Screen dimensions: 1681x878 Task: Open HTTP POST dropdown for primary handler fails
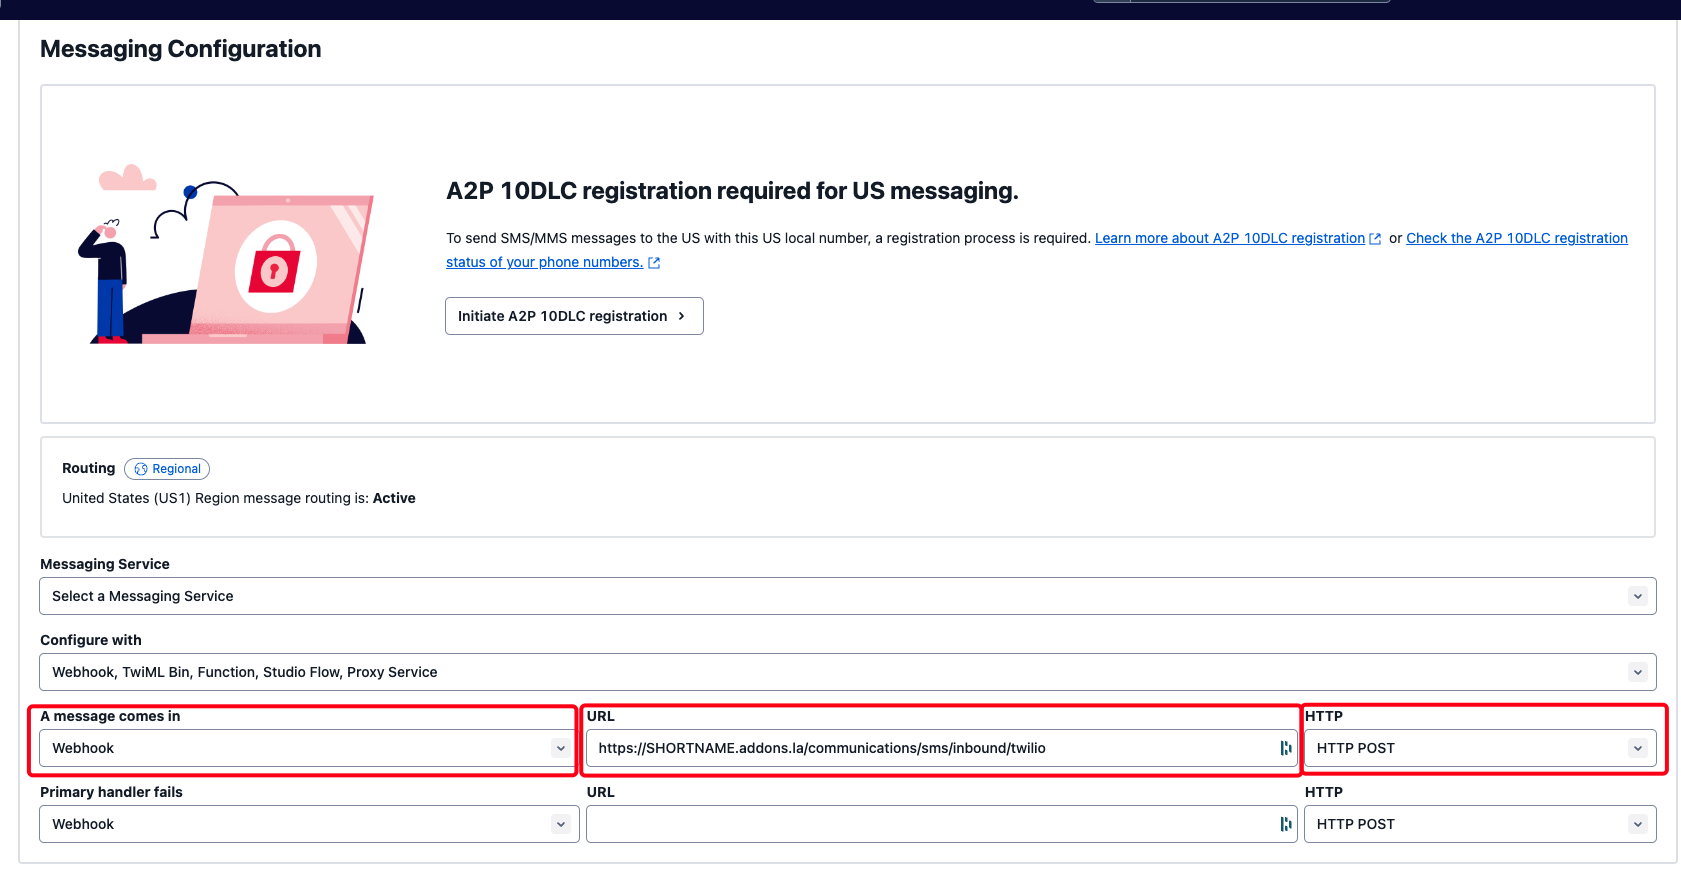(x=1480, y=824)
